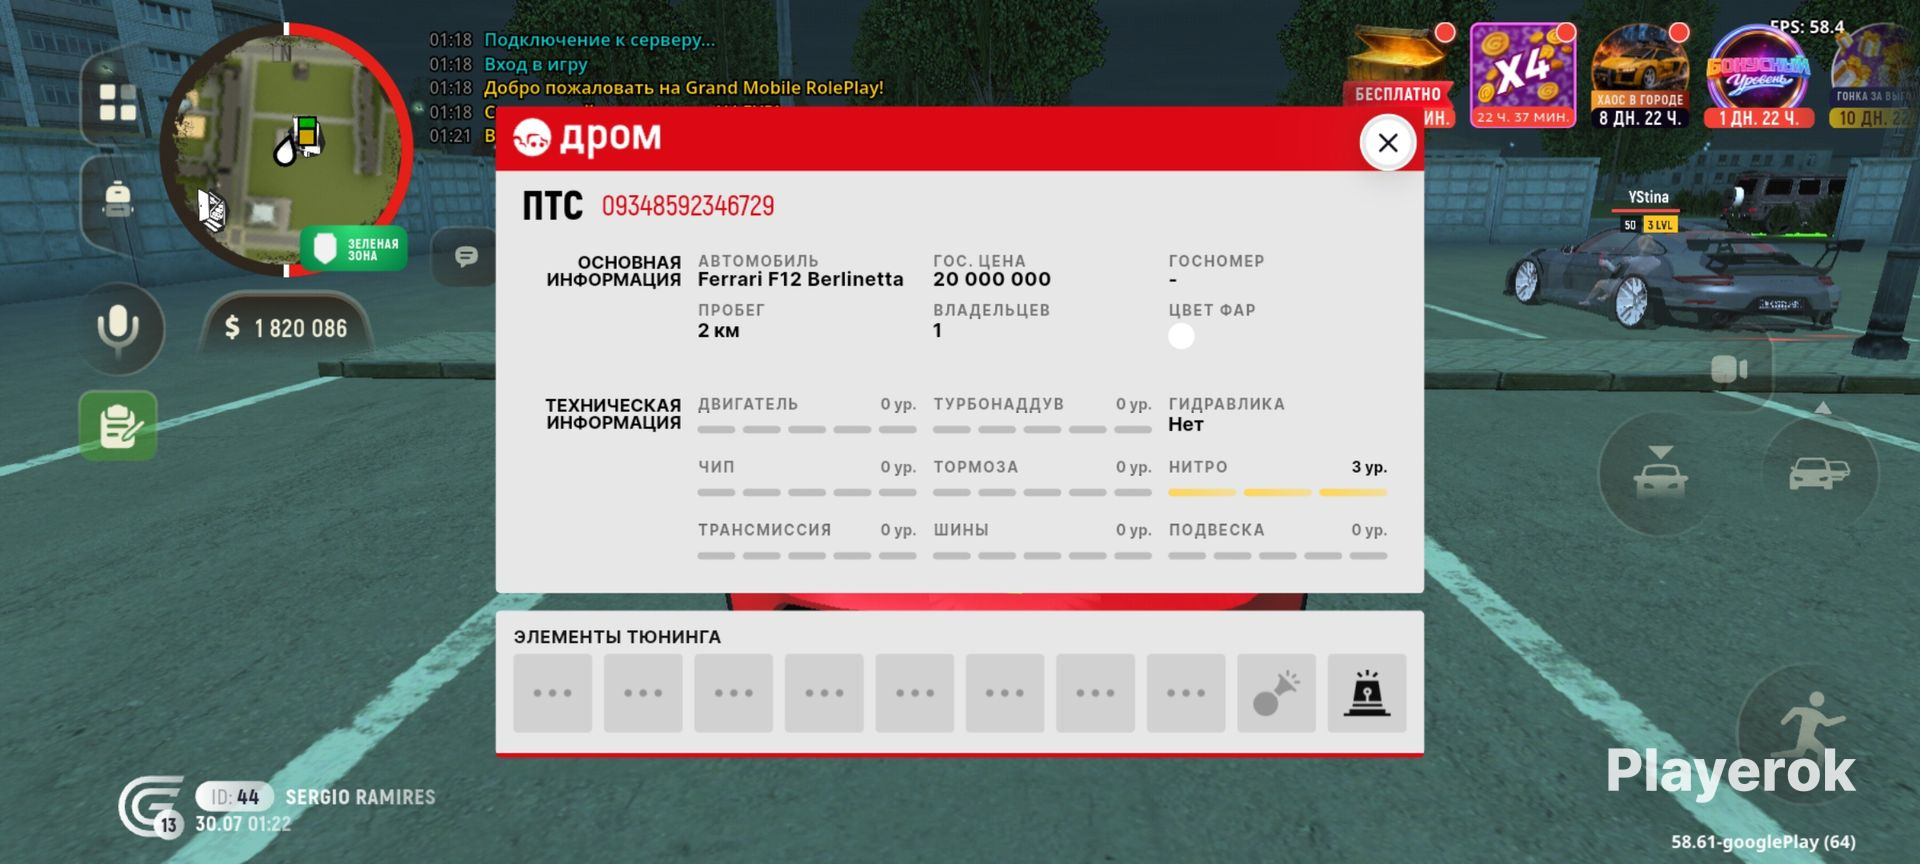
Task: Toggle the microphone voice chat
Action: [x=118, y=328]
